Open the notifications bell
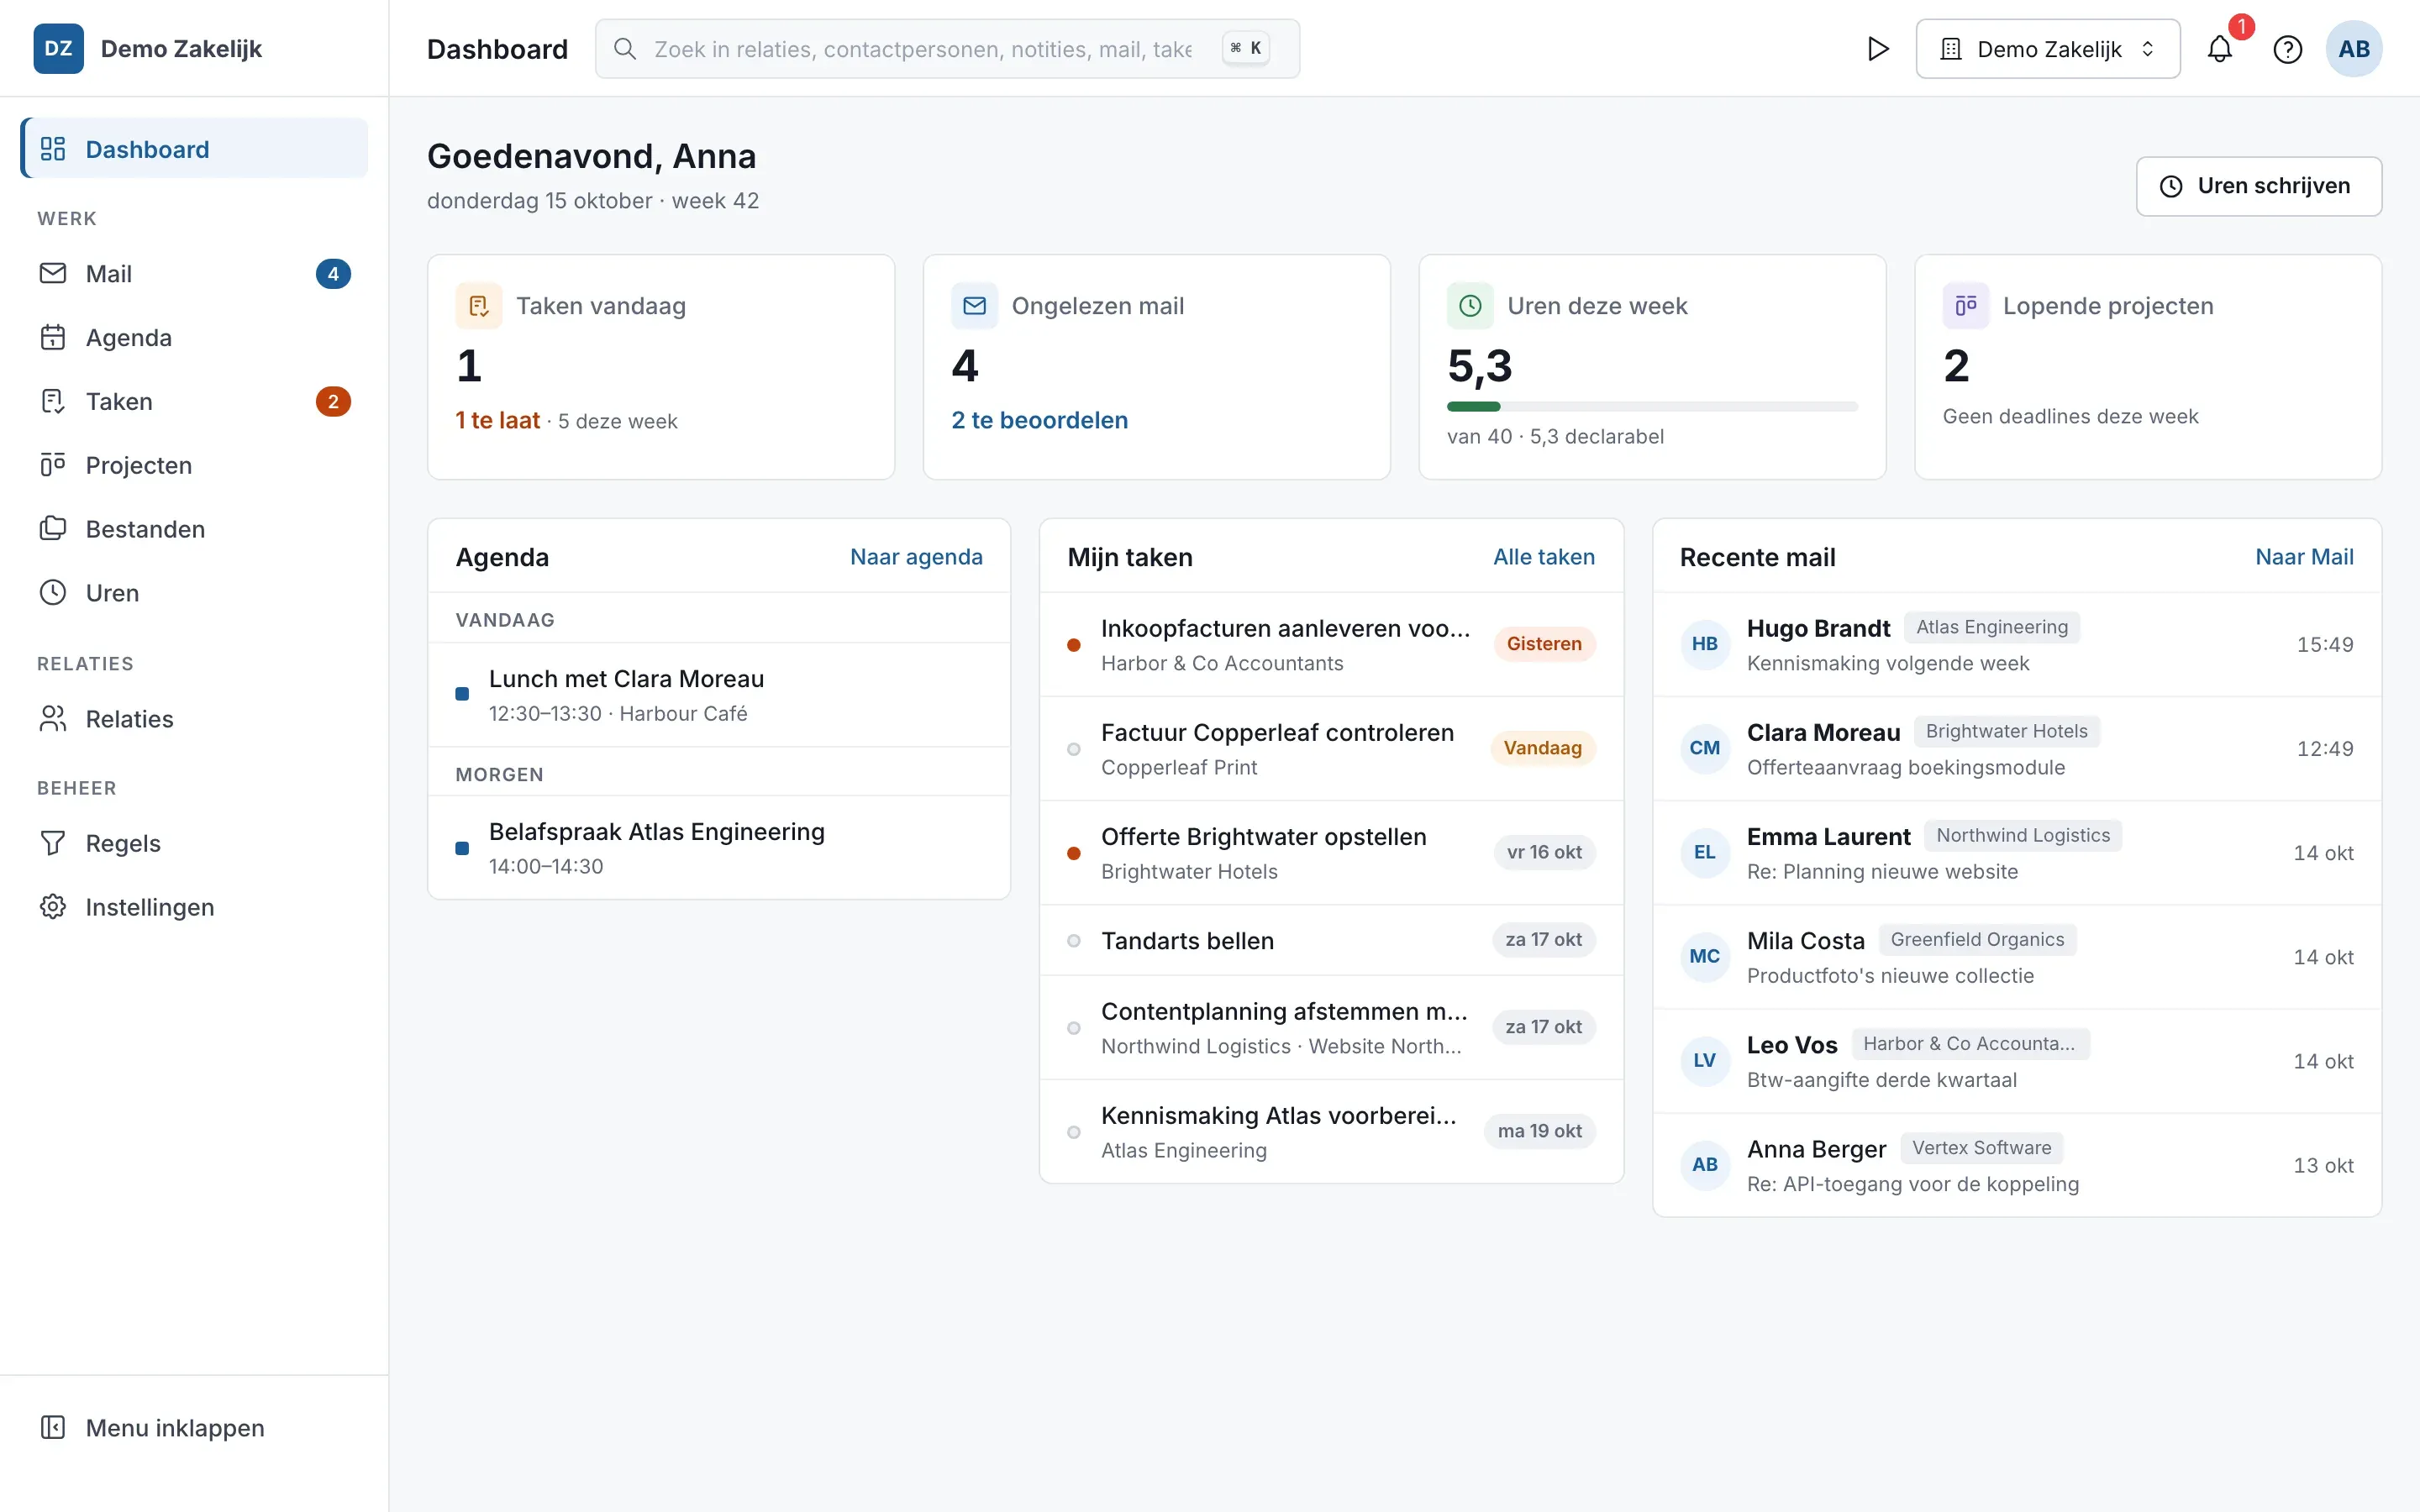Screen dimensions: 2420x1512 tap(2219, 49)
